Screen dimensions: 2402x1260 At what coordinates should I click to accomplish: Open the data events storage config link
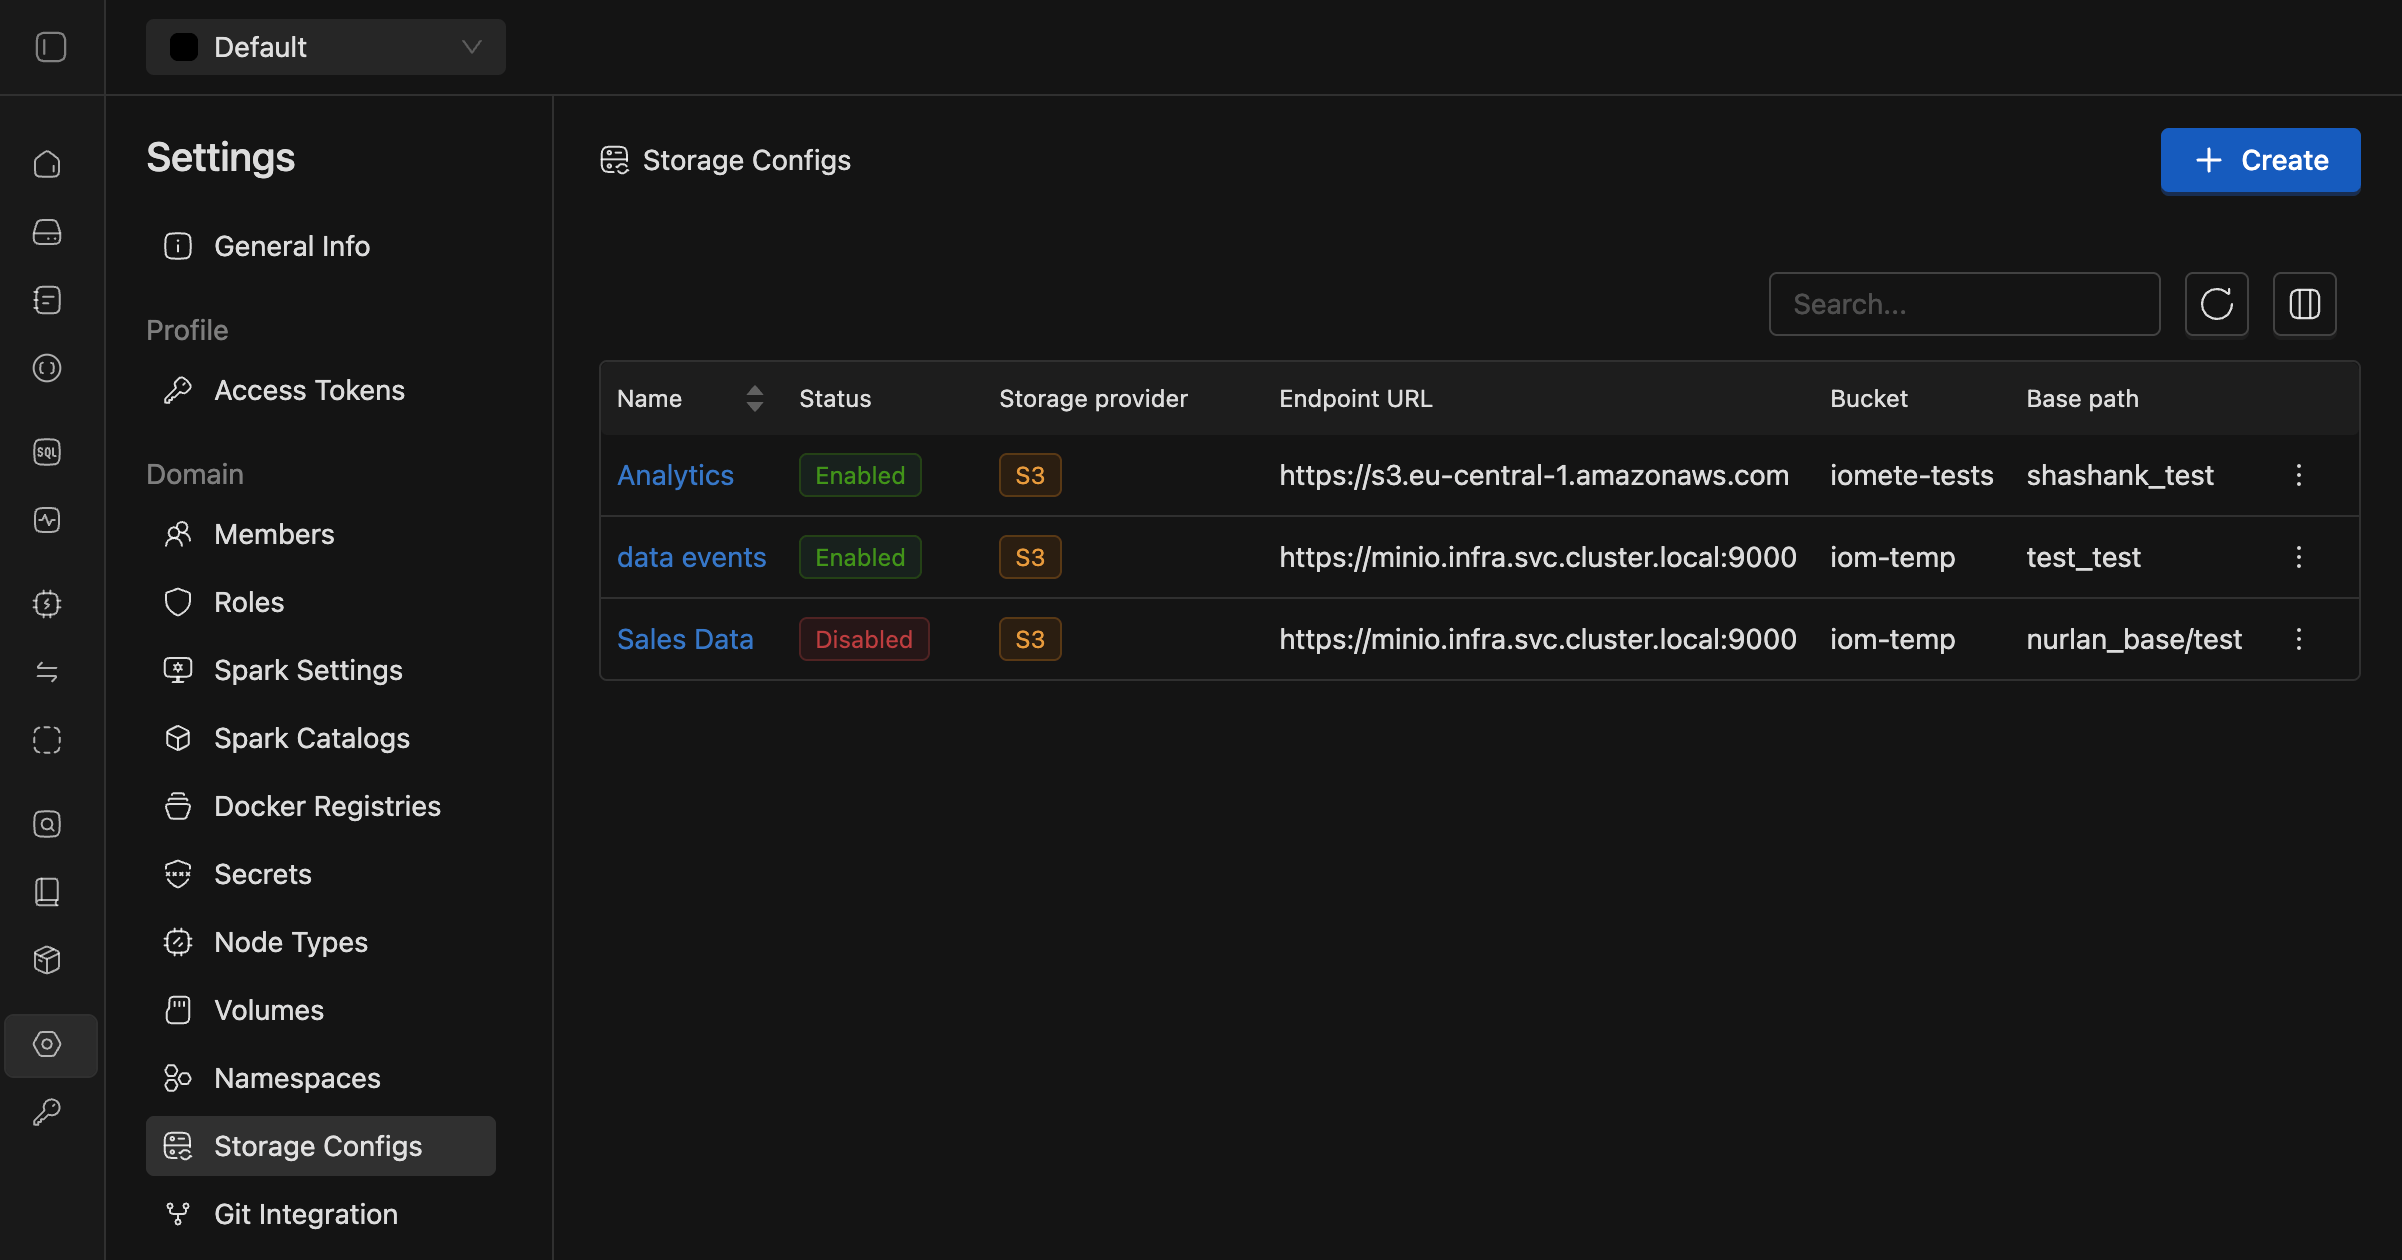pos(691,557)
